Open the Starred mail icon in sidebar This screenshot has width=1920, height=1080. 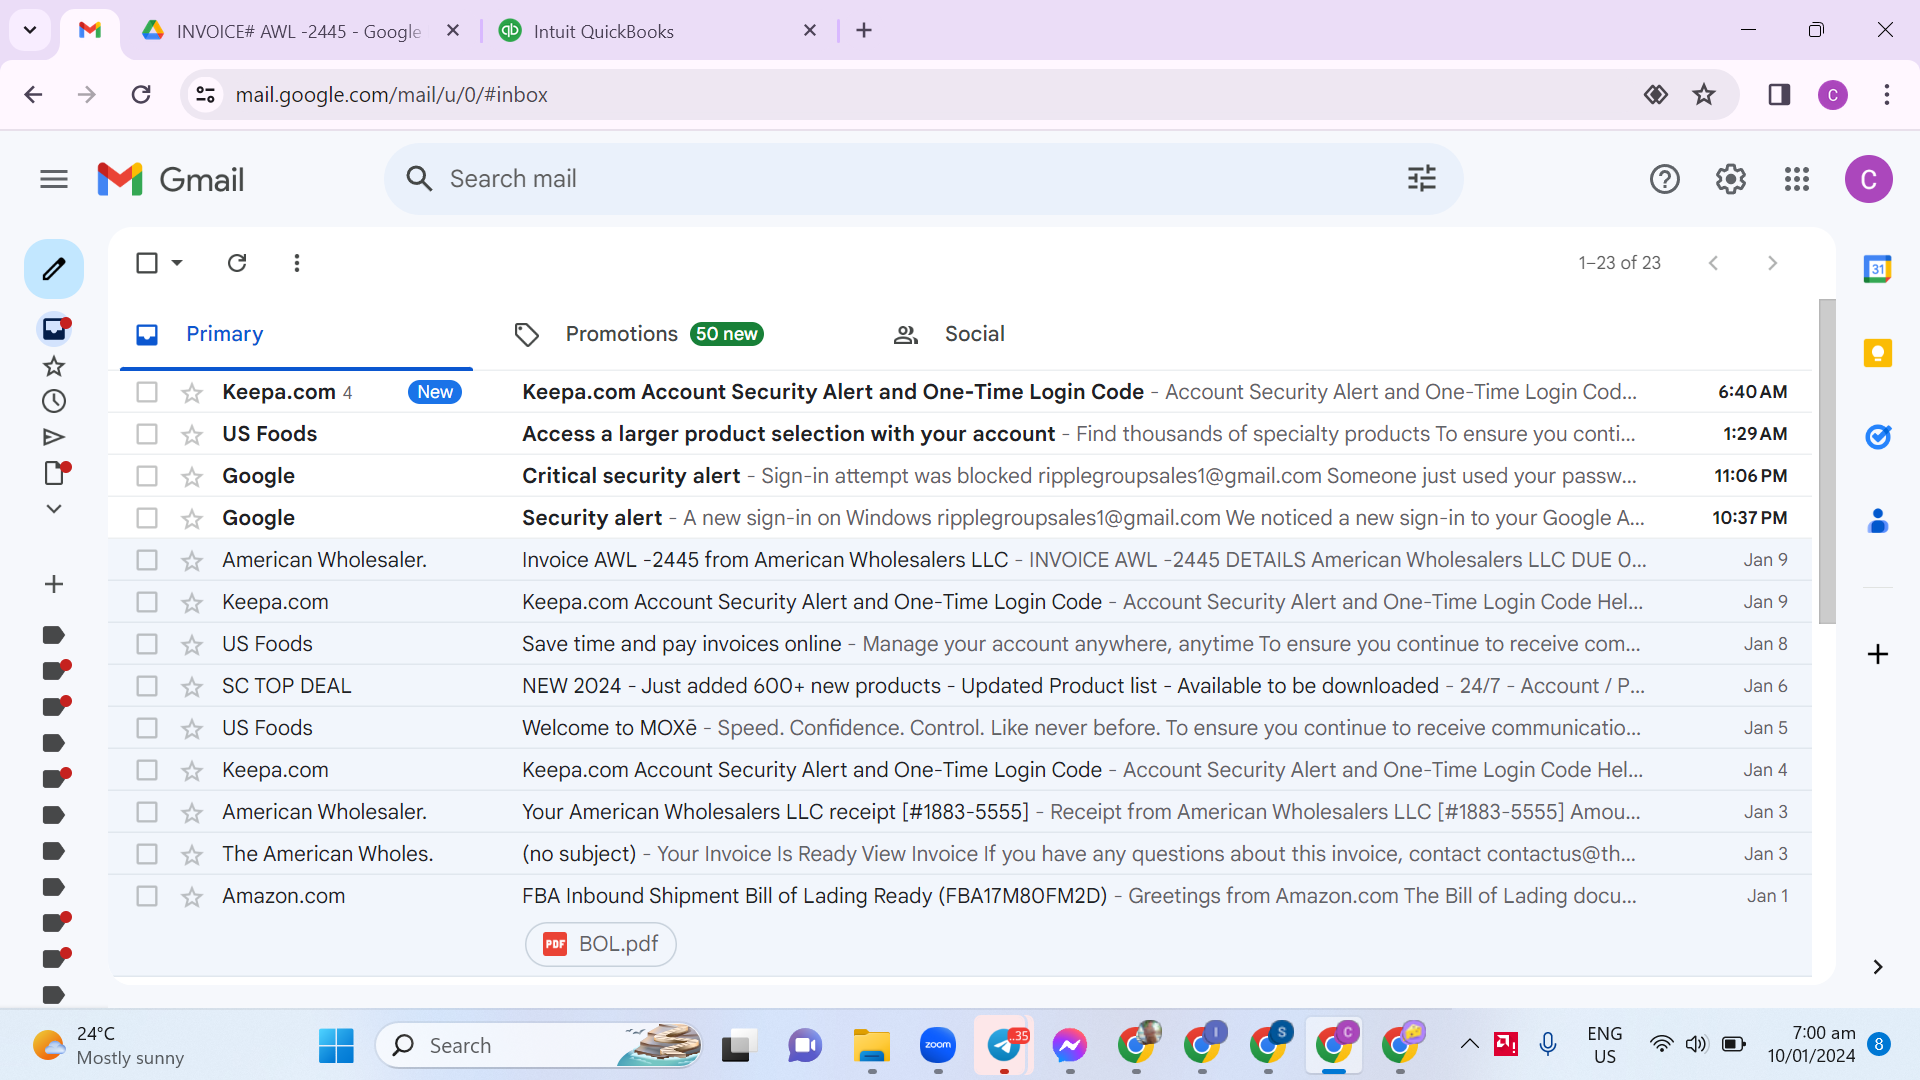54,366
